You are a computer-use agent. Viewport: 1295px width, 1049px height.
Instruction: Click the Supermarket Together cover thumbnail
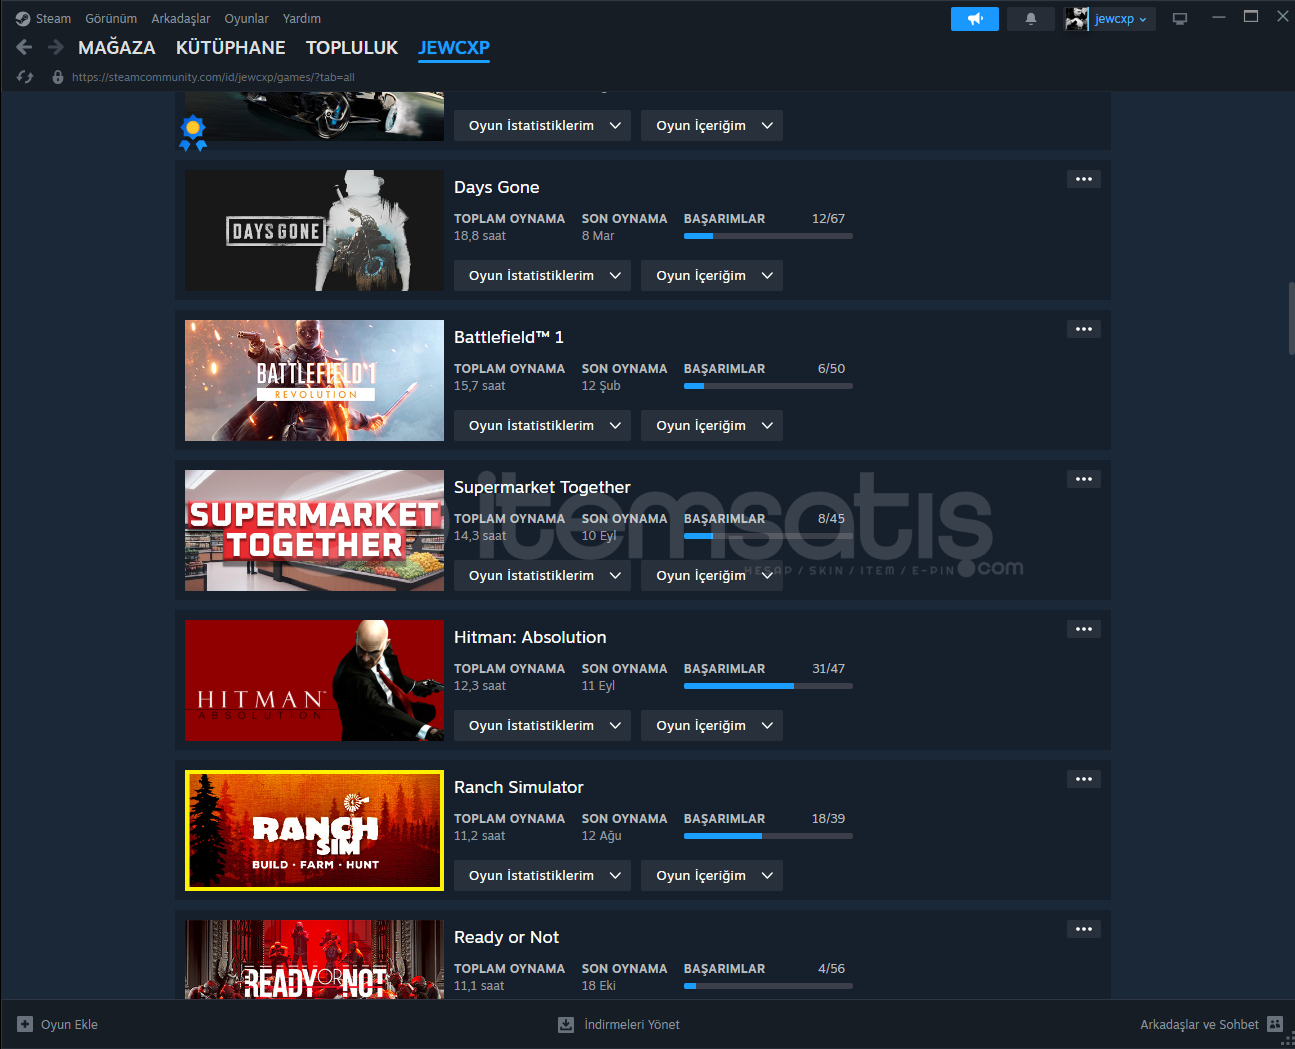[314, 530]
